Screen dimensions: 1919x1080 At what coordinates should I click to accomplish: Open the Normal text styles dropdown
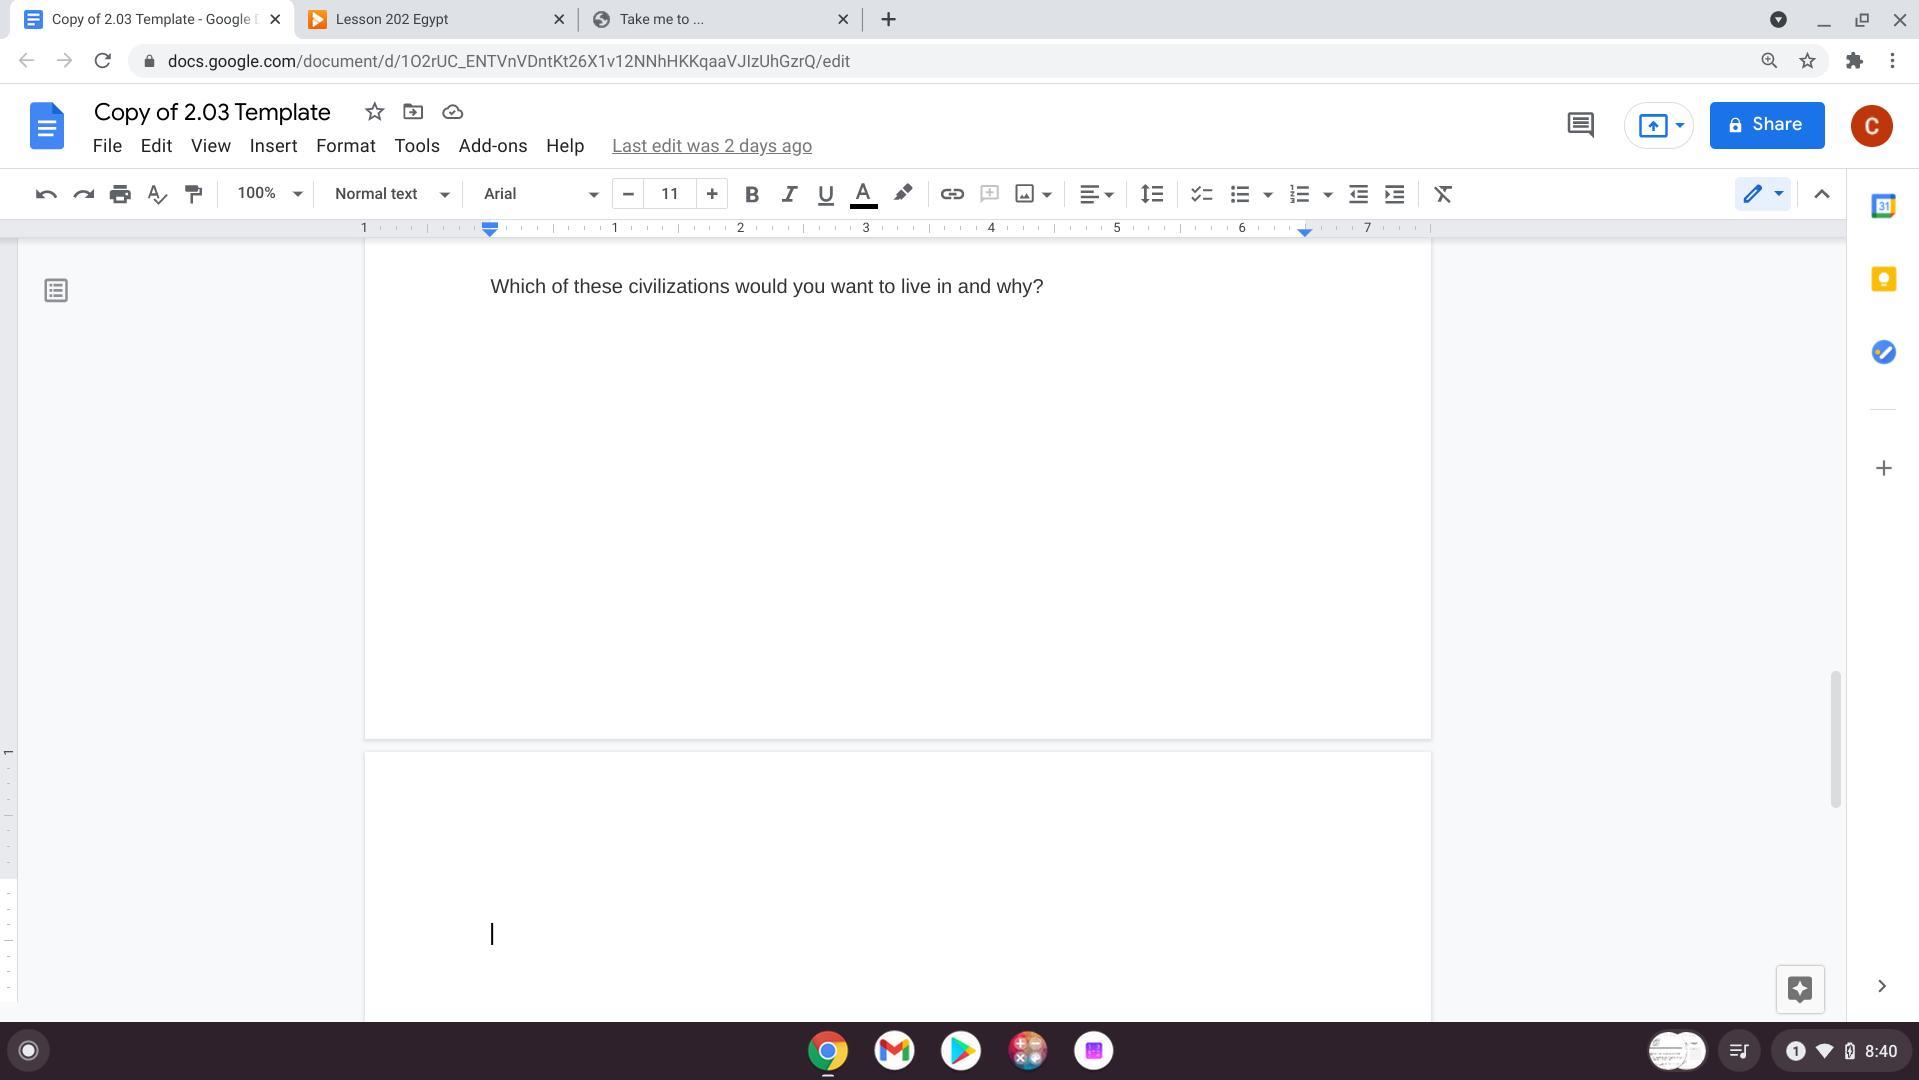[x=391, y=194]
